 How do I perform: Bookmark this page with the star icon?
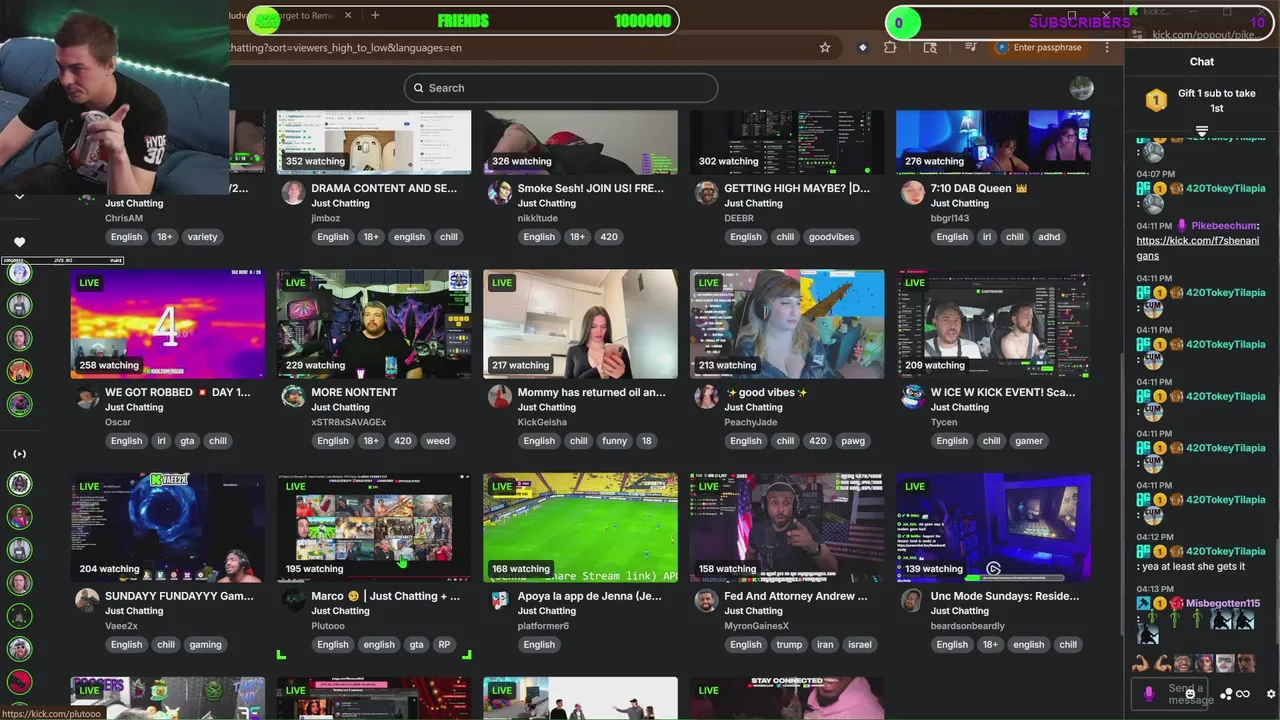pyautogui.click(x=825, y=47)
